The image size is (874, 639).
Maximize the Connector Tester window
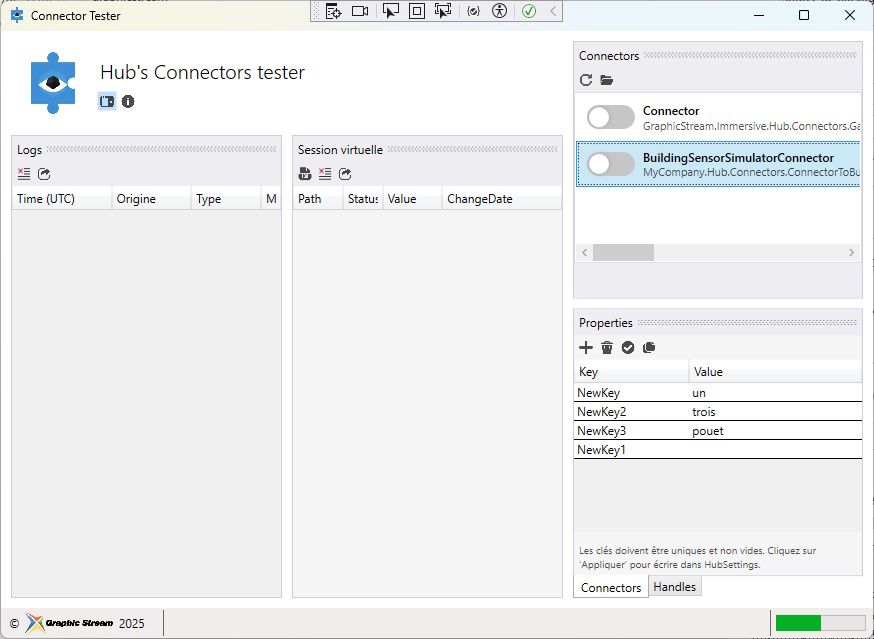804,15
